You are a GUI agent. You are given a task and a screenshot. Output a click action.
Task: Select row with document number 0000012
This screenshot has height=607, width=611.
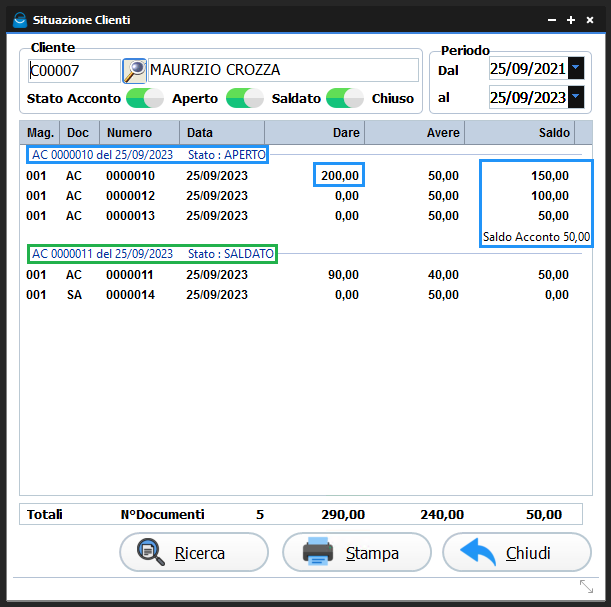pyautogui.click(x=298, y=196)
